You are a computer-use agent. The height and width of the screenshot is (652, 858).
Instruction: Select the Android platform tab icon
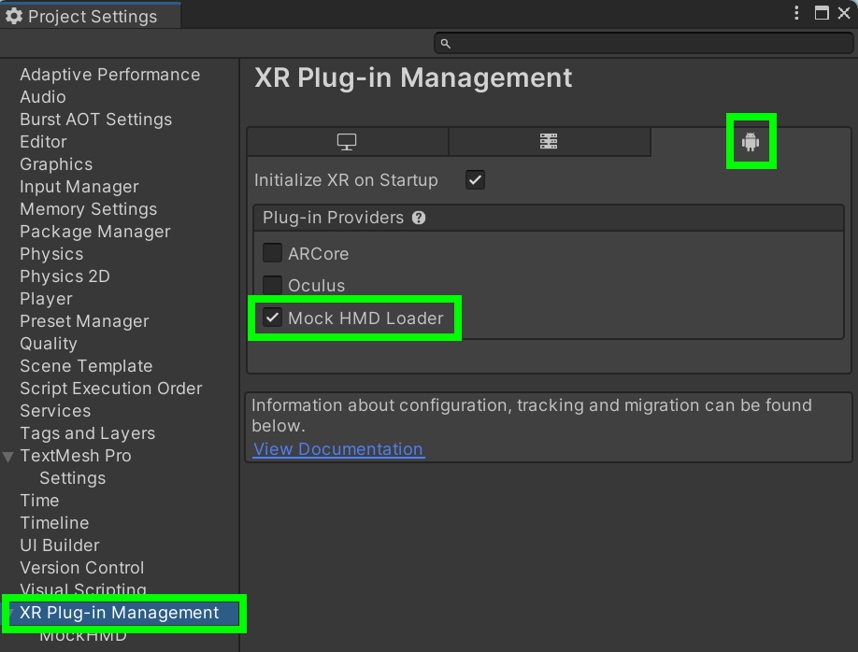pos(750,142)
